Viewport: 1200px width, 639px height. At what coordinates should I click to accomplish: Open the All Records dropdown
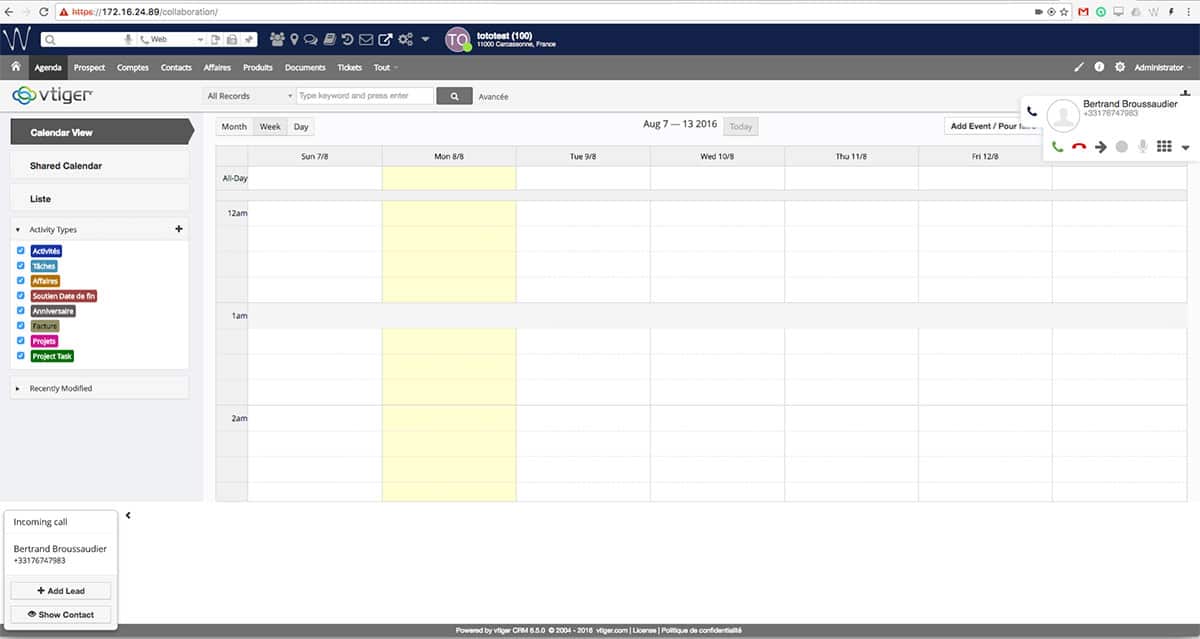249,96
